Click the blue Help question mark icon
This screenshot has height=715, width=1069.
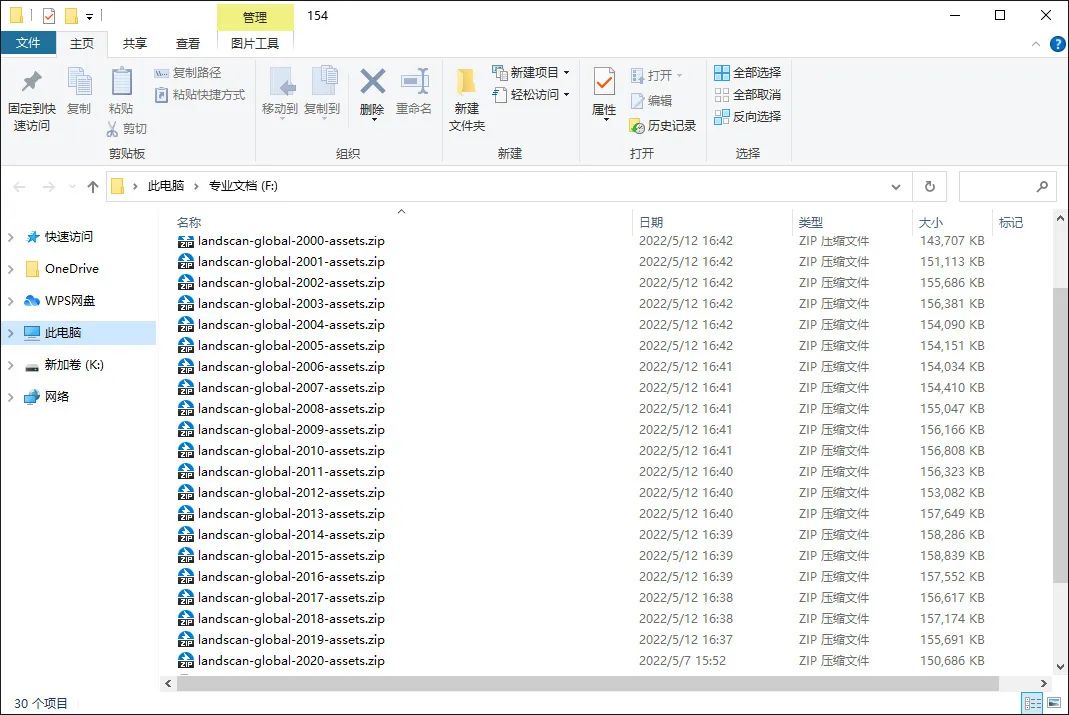pyautogui.click(x=1057, y=44)
